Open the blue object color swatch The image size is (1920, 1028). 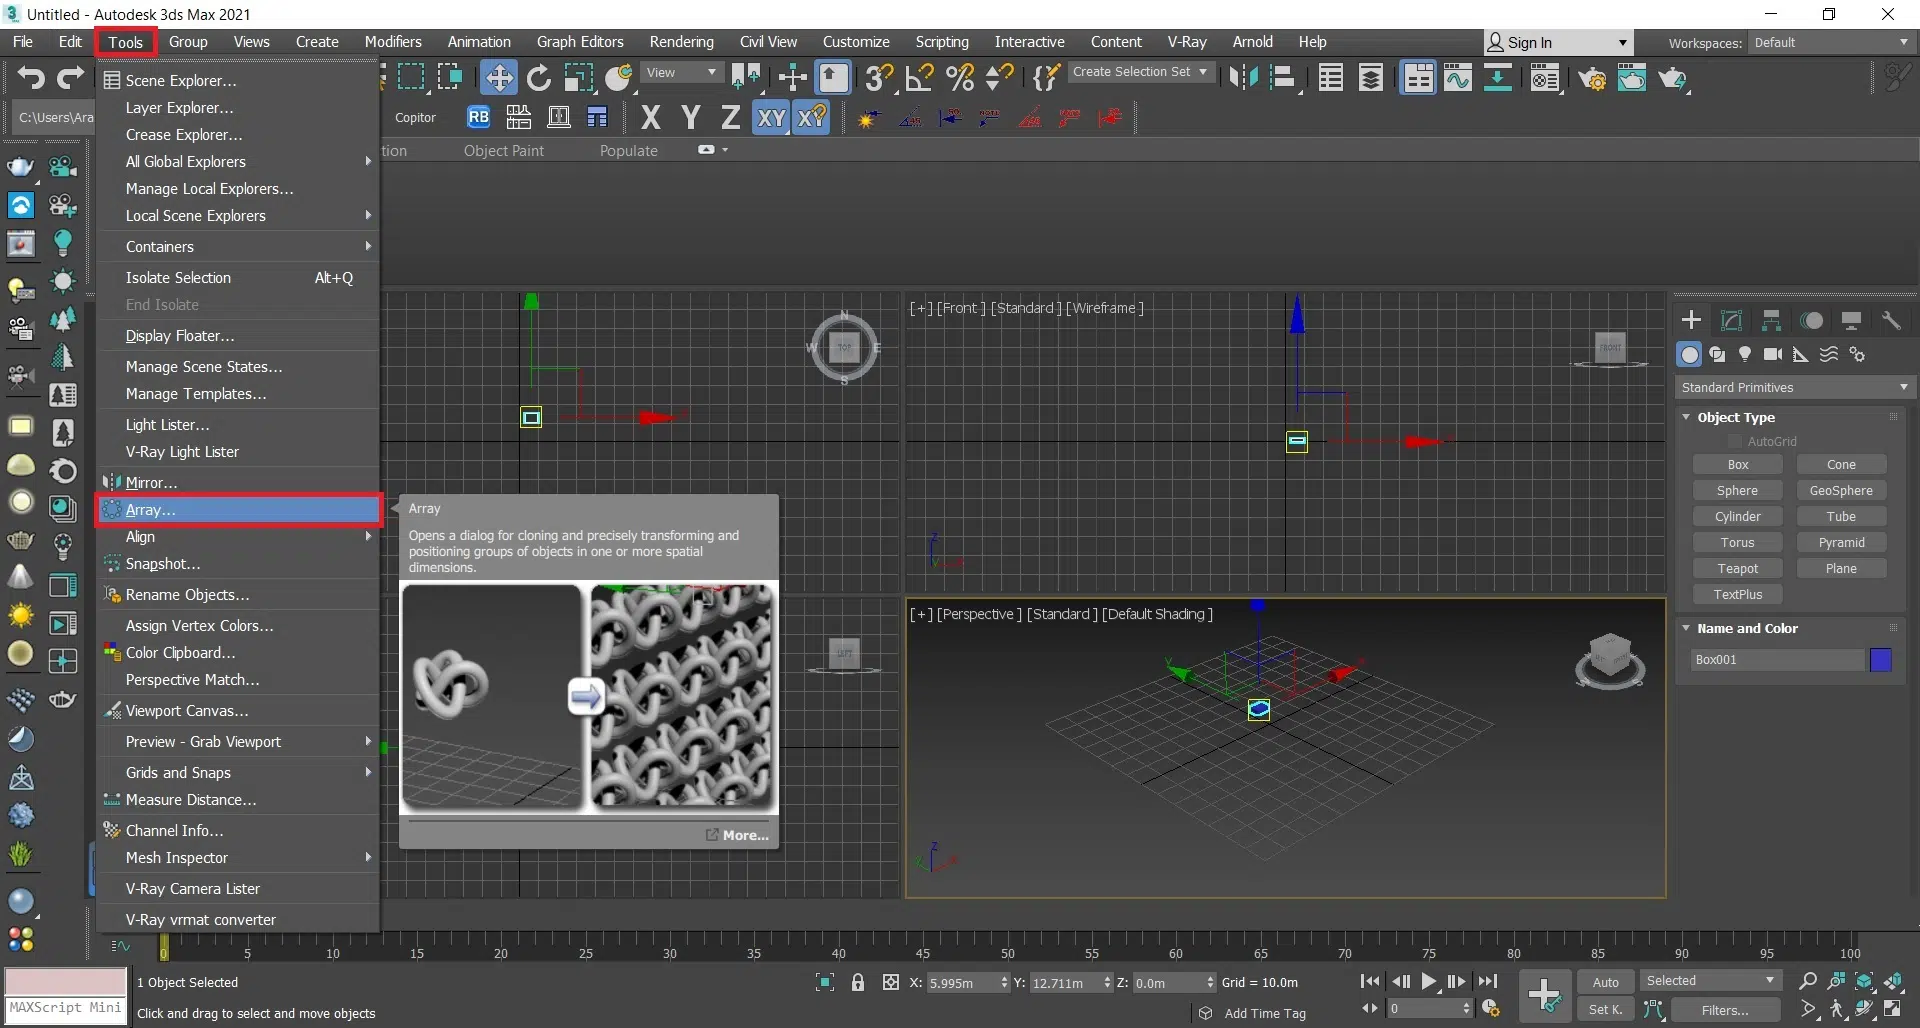click(x=1880, y=660)
